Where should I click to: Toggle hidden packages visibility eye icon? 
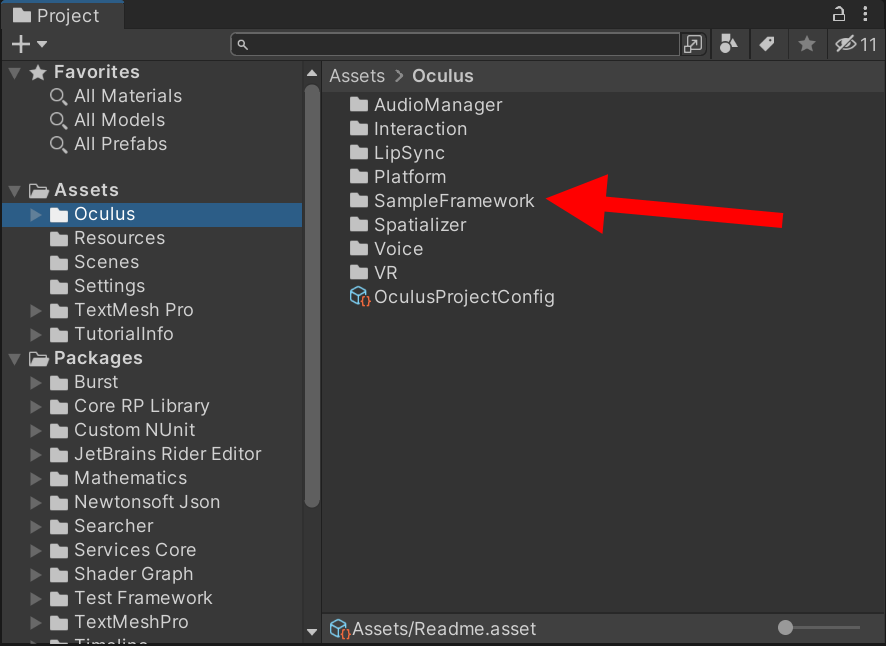855,44
